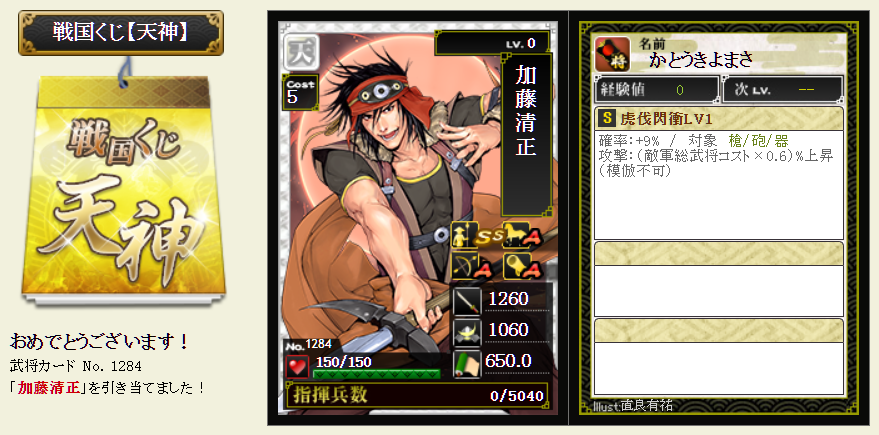Click the sword attack stat icon
This screenshot has width=879, height=435.
tap(466, 300)
